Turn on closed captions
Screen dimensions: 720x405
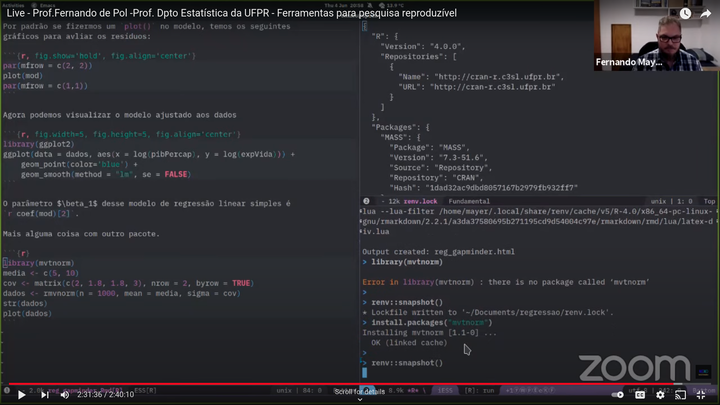(x=640, y=394)
